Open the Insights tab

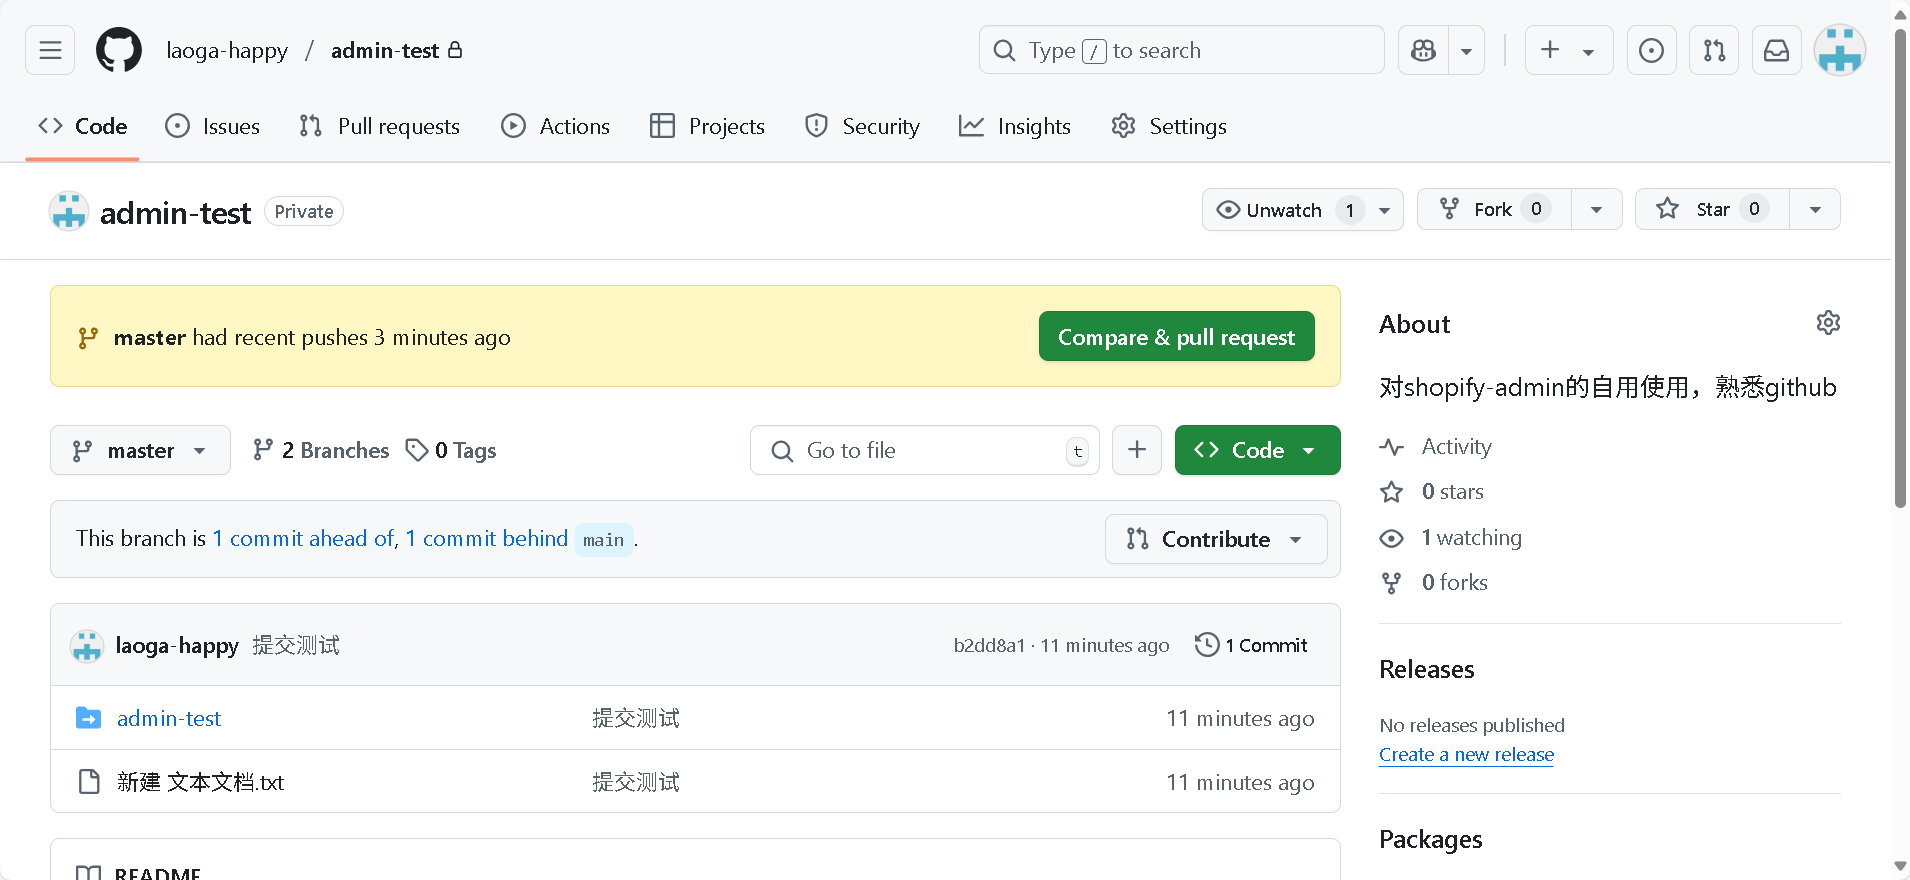[x=1015, y=126]
